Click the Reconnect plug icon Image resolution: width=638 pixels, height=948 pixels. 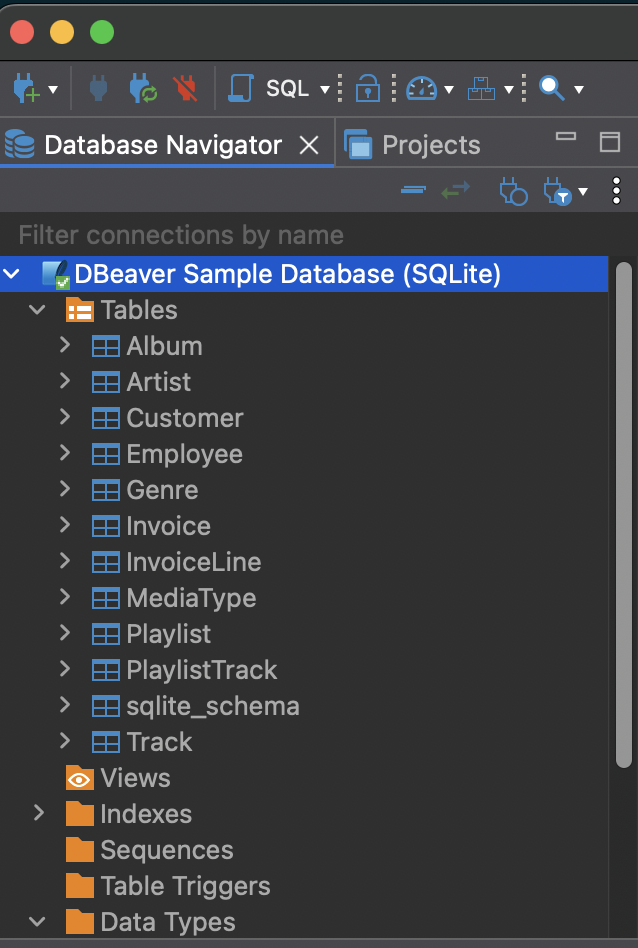click(142, 89)
